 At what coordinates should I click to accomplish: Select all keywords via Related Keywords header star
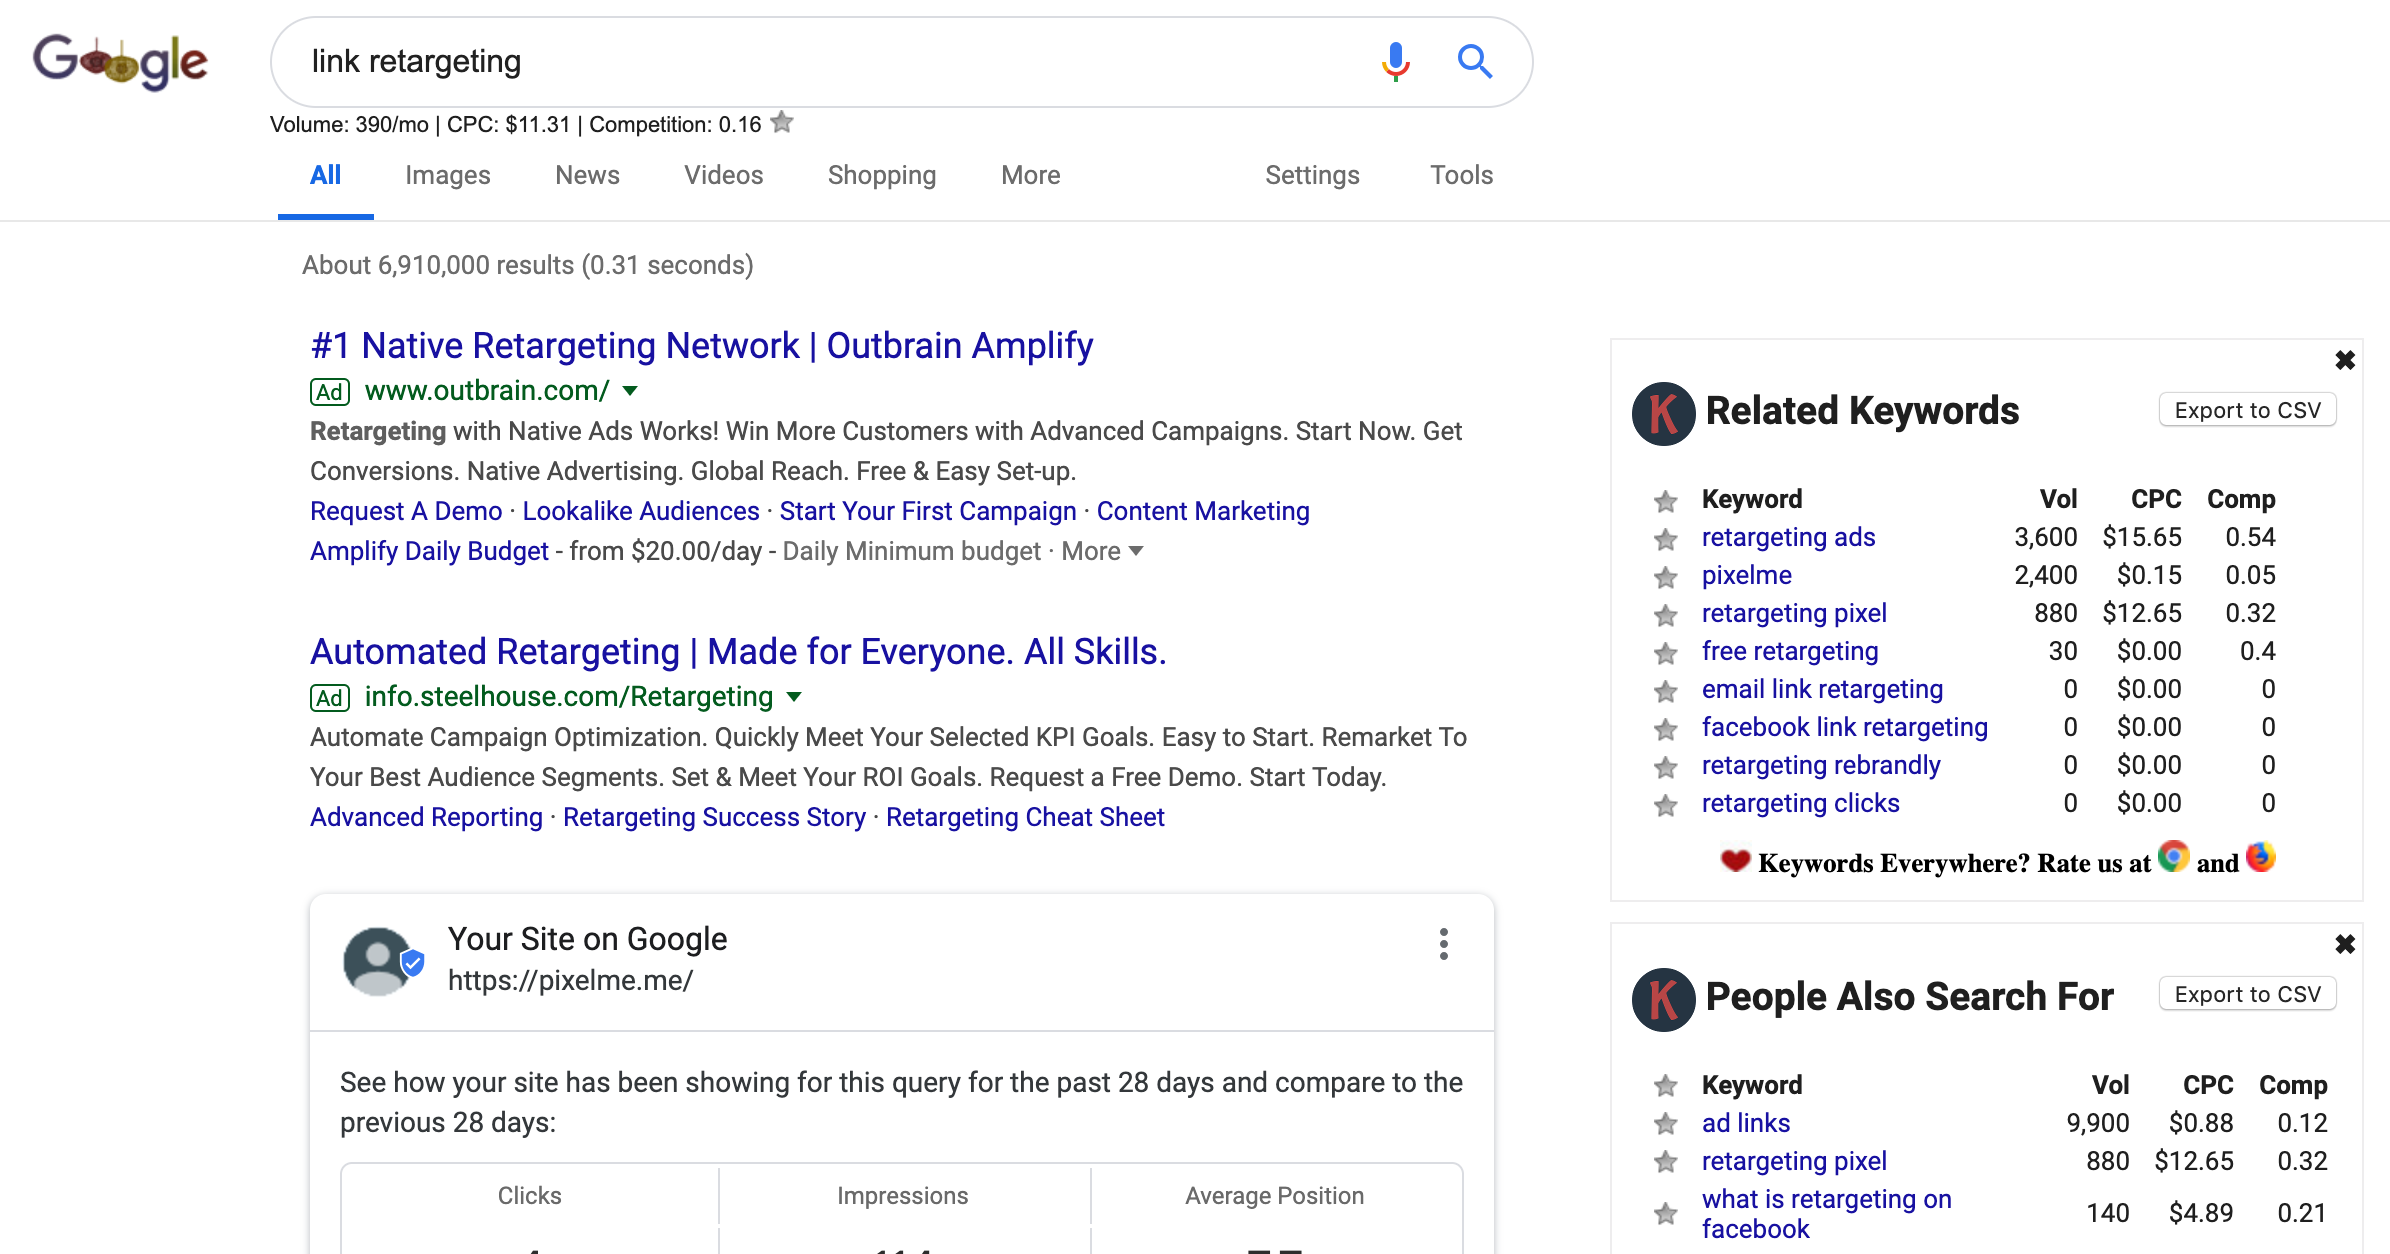(1665, 501)
